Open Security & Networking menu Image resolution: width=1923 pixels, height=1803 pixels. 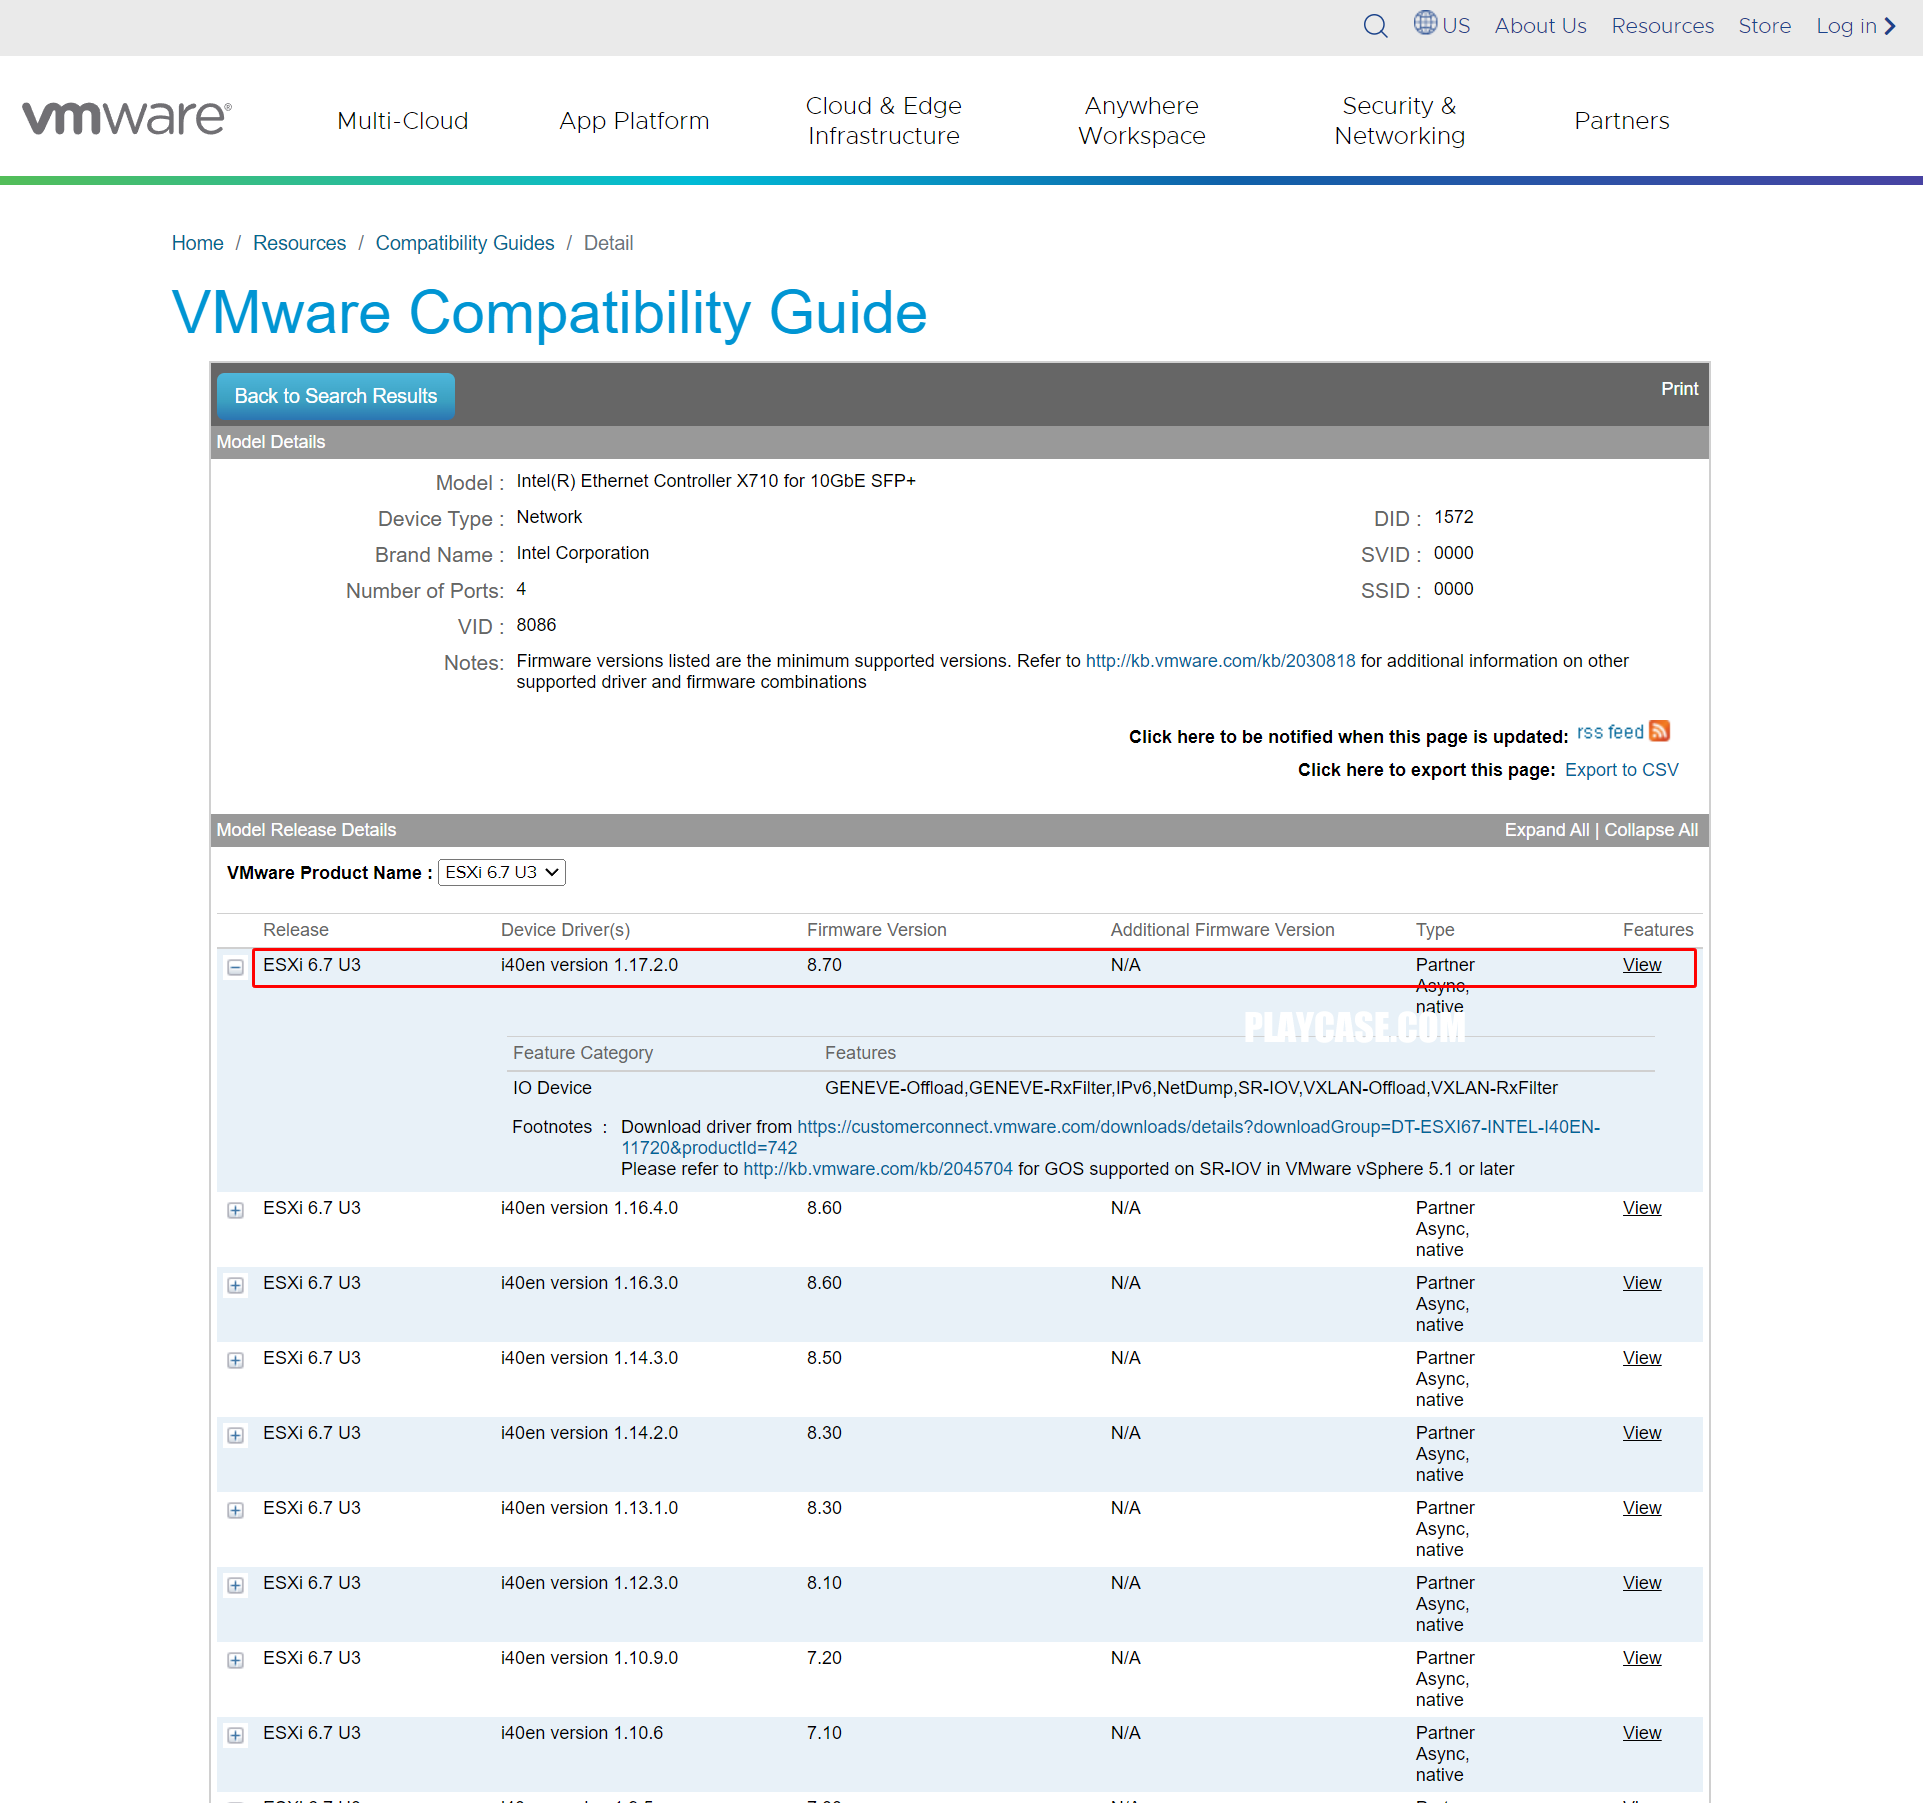[1399, 120]
